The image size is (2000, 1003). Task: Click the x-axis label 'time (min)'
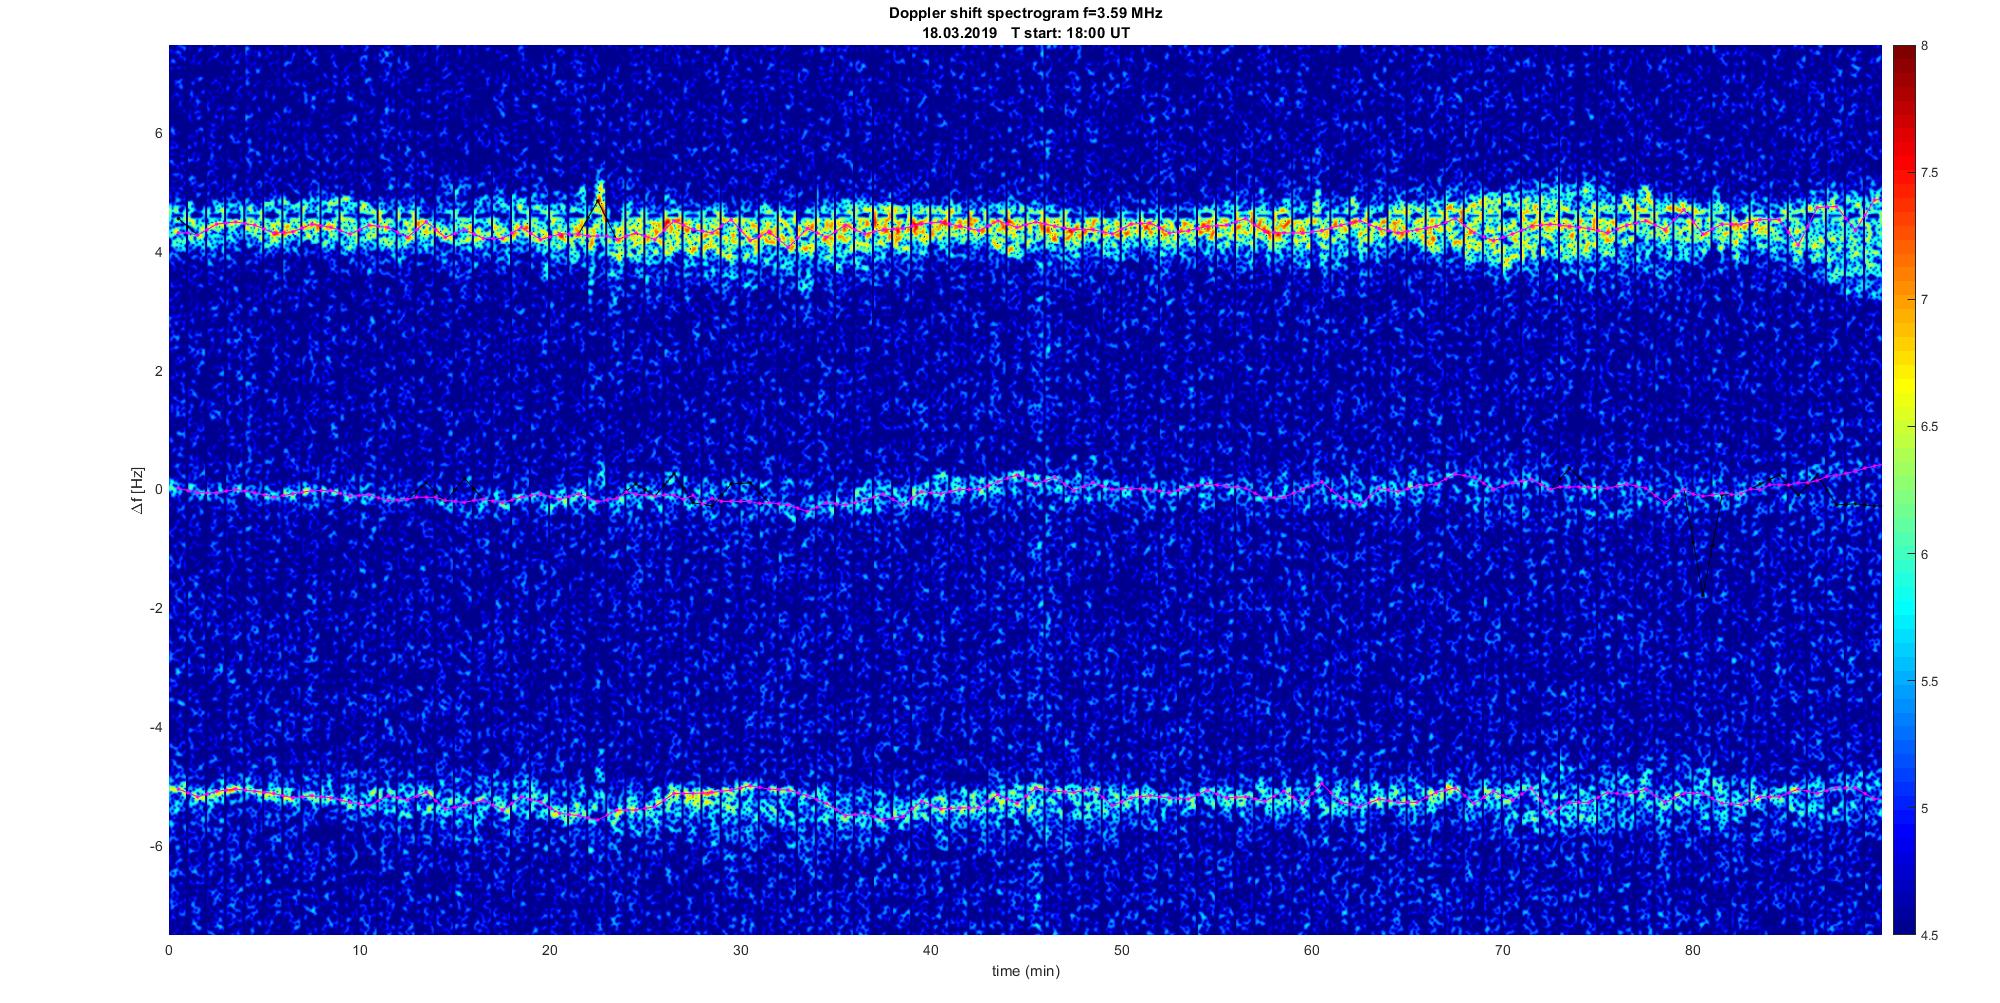point(1025,971)
